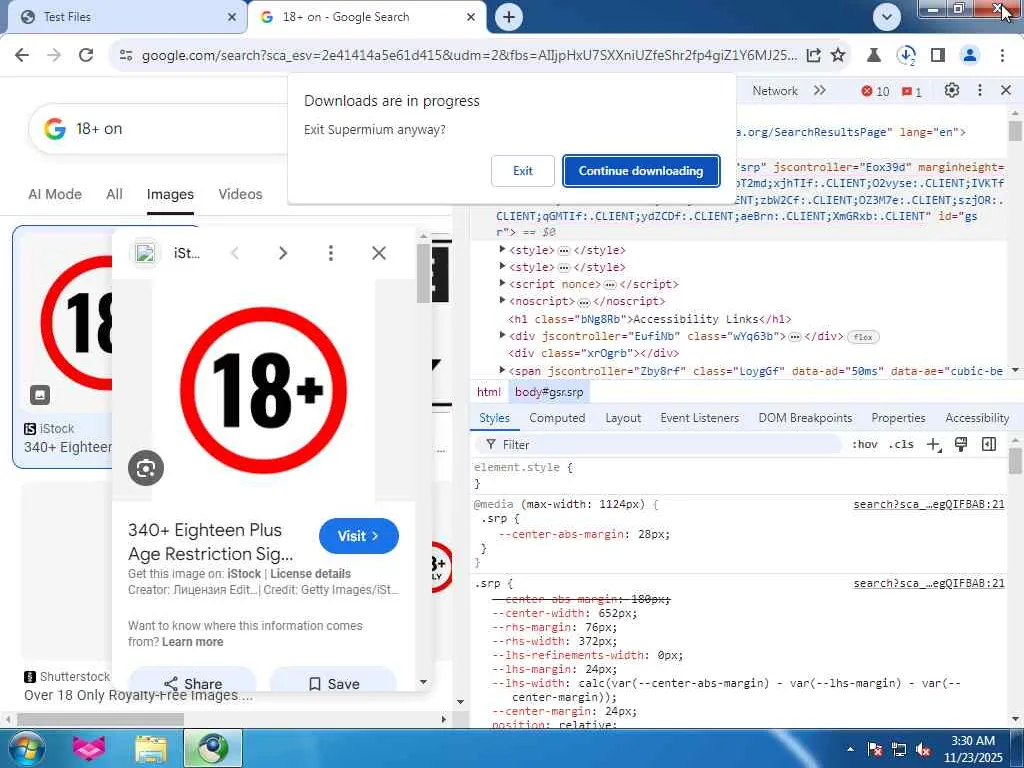Open the Event Listeners pane tab
This screenshot has height=768, width=1024.
(699, 418)
